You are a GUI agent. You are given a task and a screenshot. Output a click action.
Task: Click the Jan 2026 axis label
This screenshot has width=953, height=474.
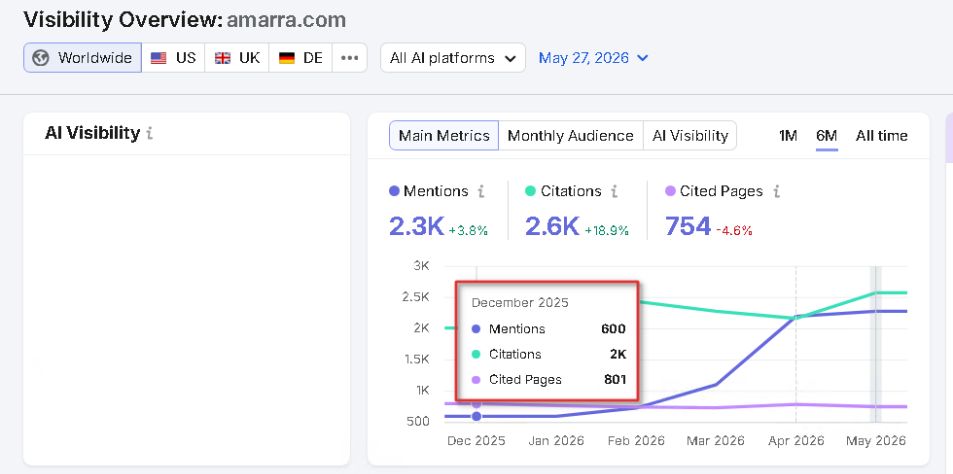point(556,441)
